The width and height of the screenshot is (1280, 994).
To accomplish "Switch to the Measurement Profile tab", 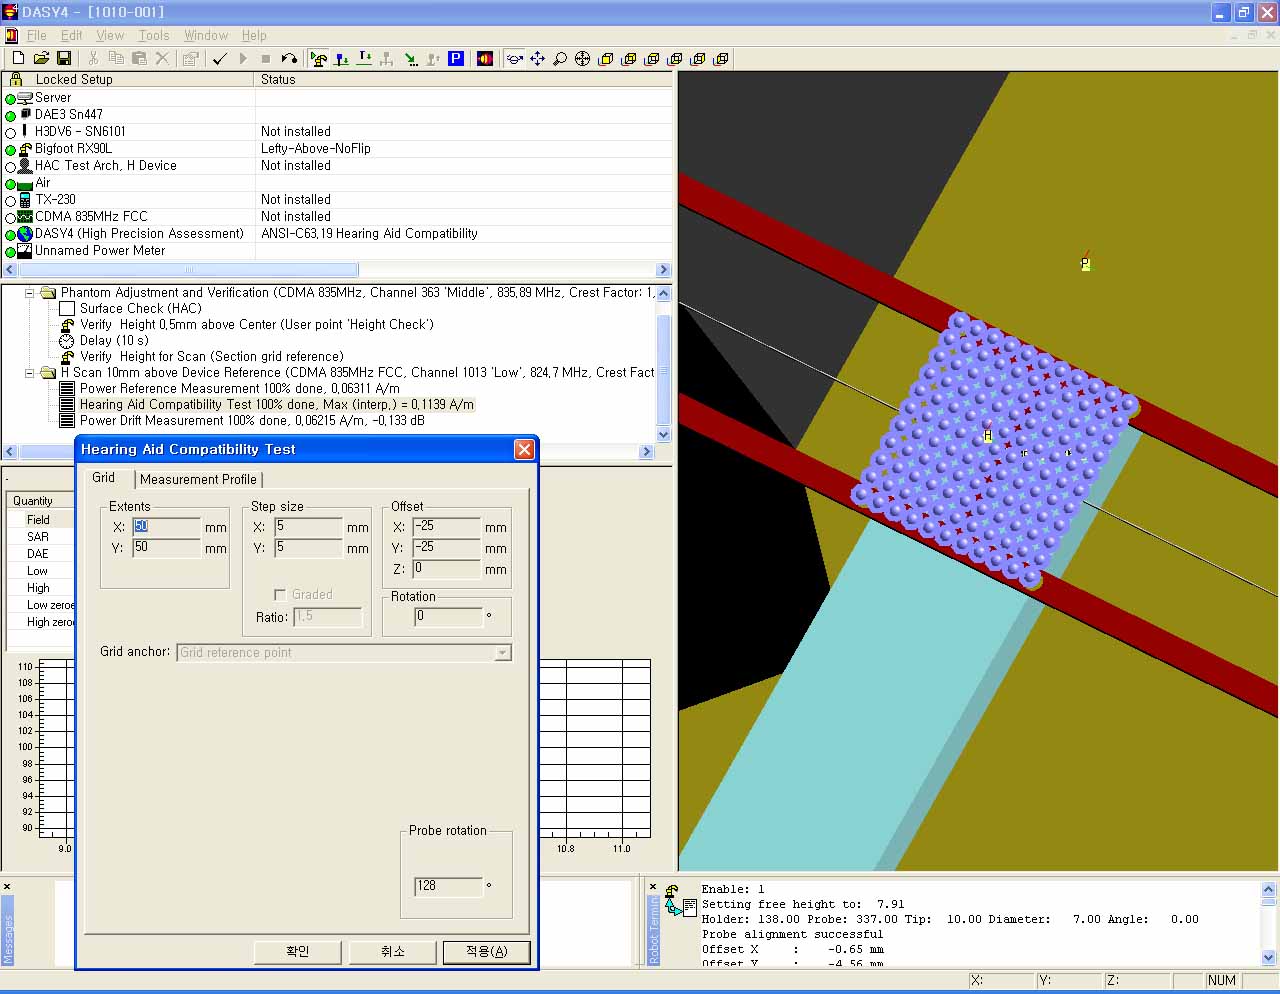I will (x=198, y=479).
